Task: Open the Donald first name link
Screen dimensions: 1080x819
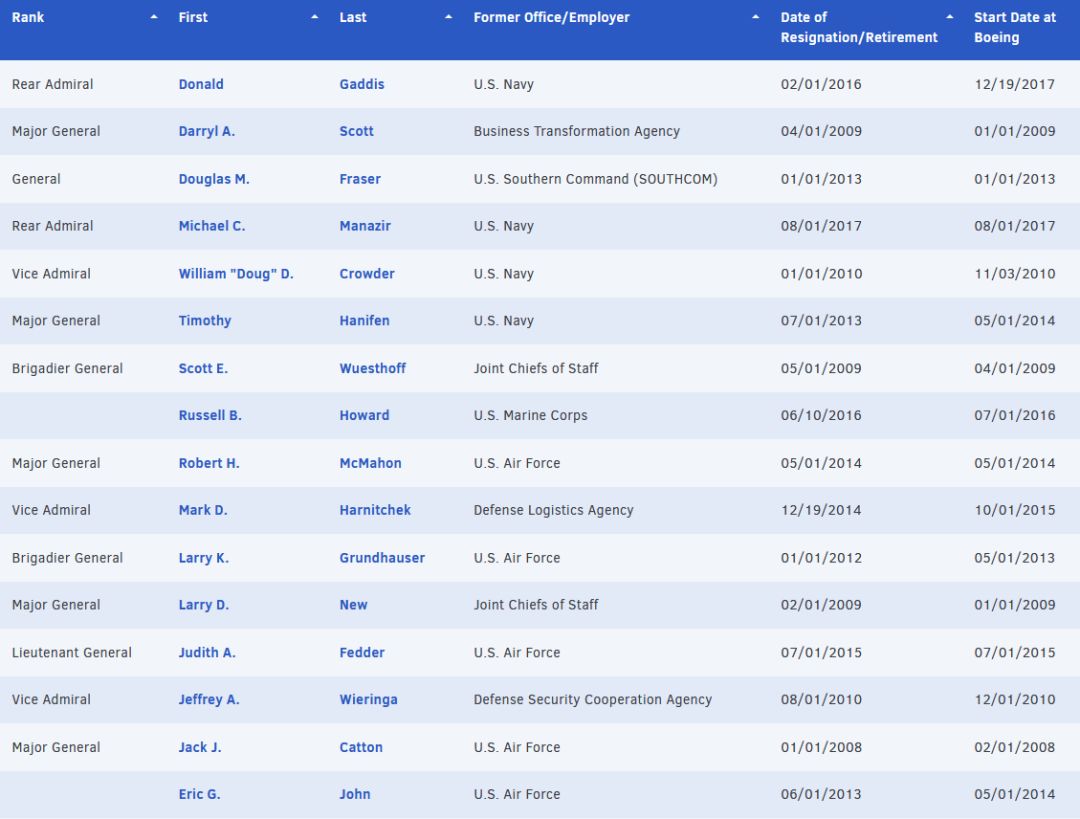Action: click(x=201, y=85)
